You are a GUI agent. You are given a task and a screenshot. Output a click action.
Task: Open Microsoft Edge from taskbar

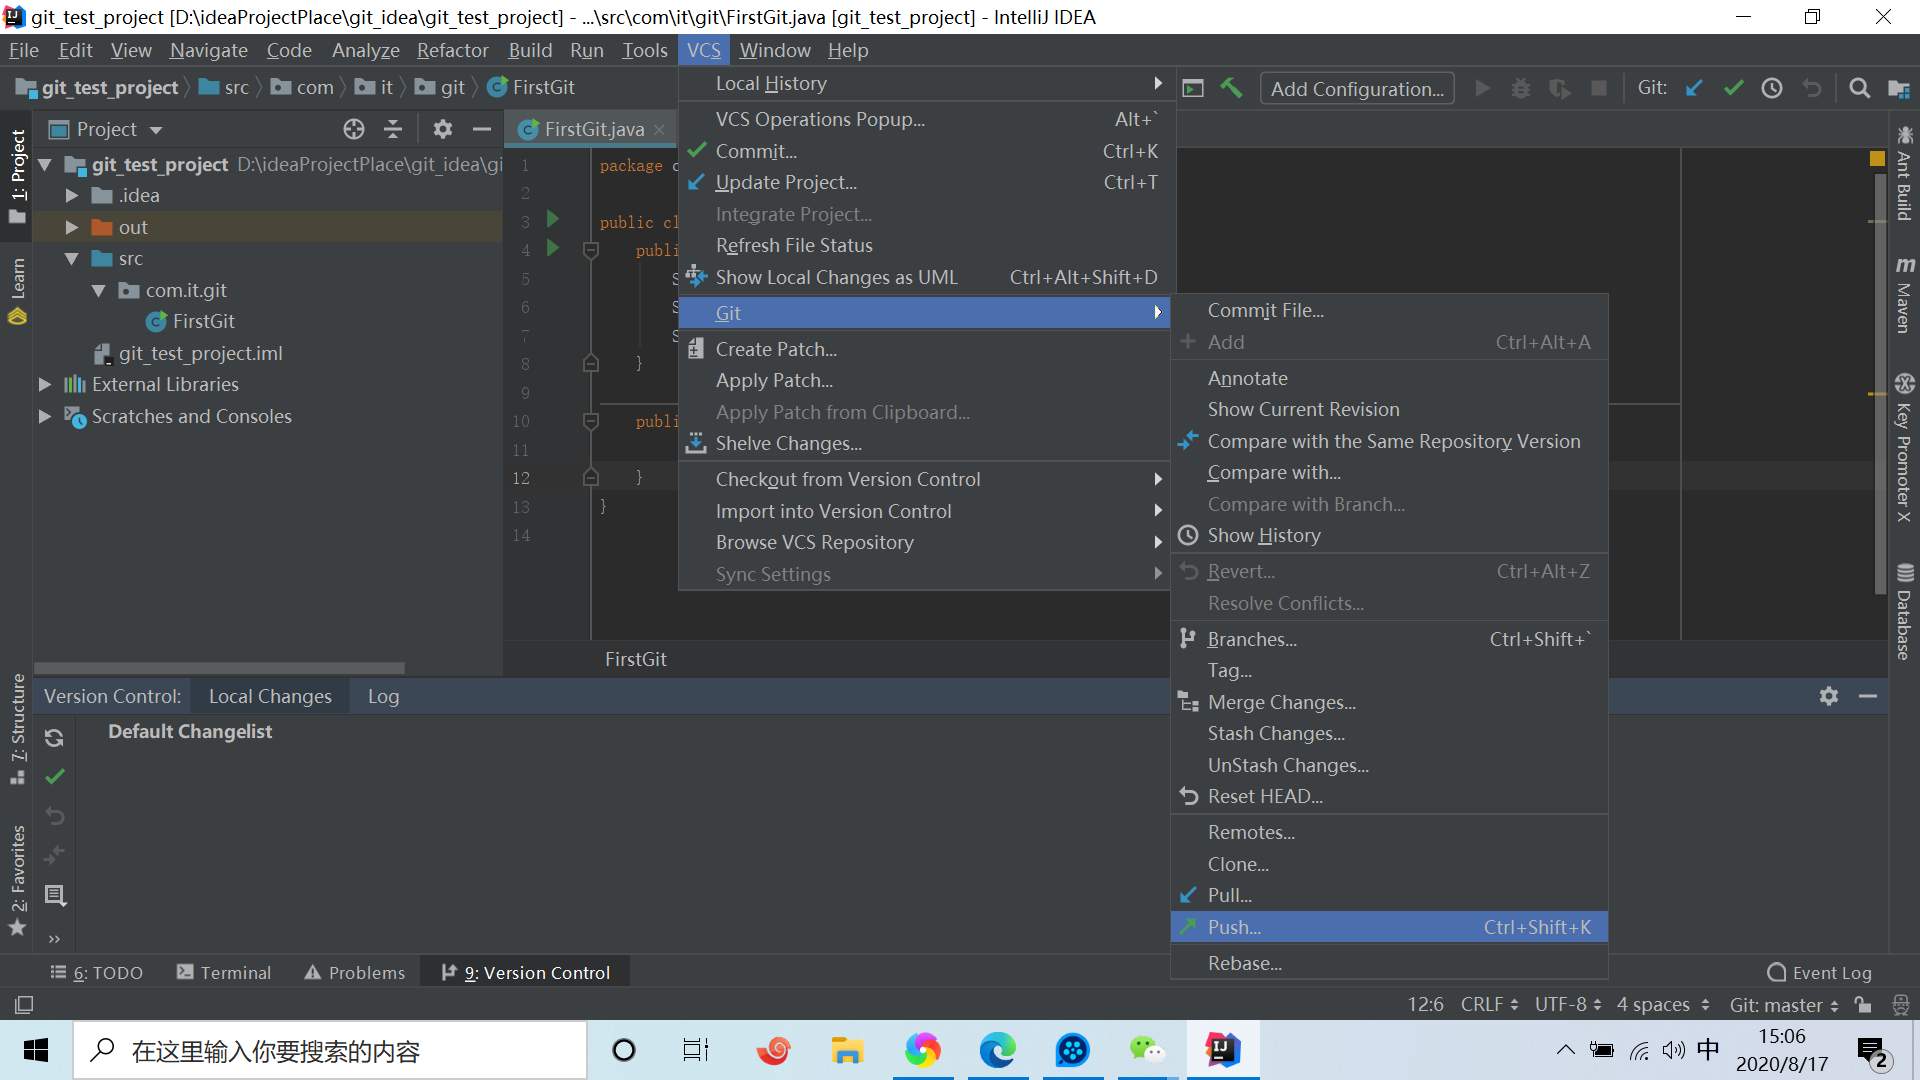pos(997,1050)
